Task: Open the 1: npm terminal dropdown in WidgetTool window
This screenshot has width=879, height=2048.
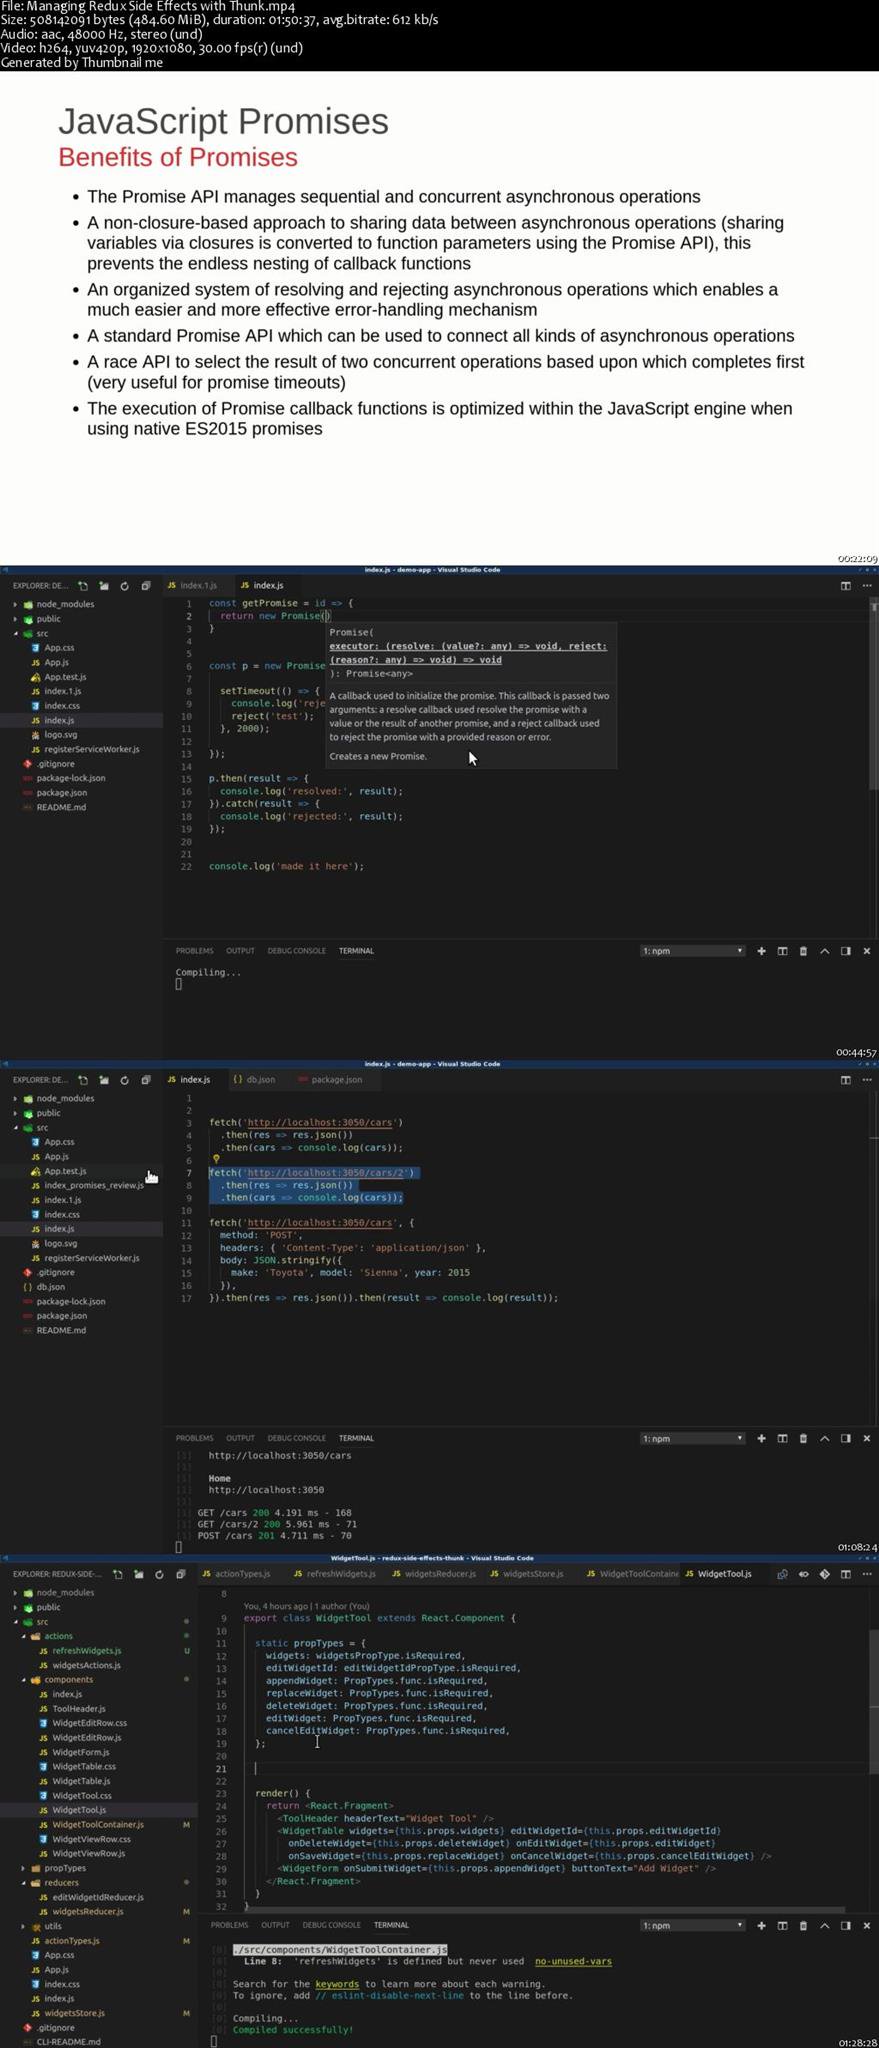Action: (692, 1925)
